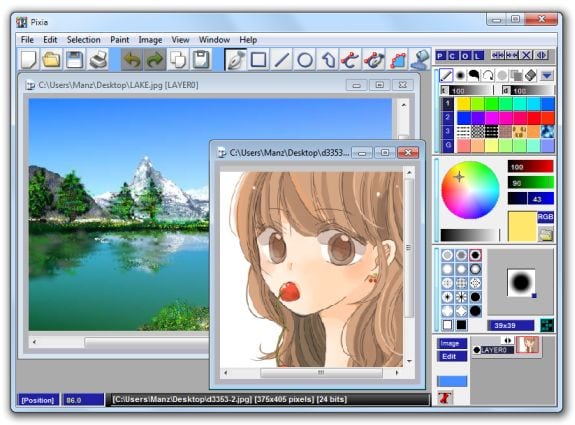
Task: Choose the eraser mode
Action: (x=531, y=76)
